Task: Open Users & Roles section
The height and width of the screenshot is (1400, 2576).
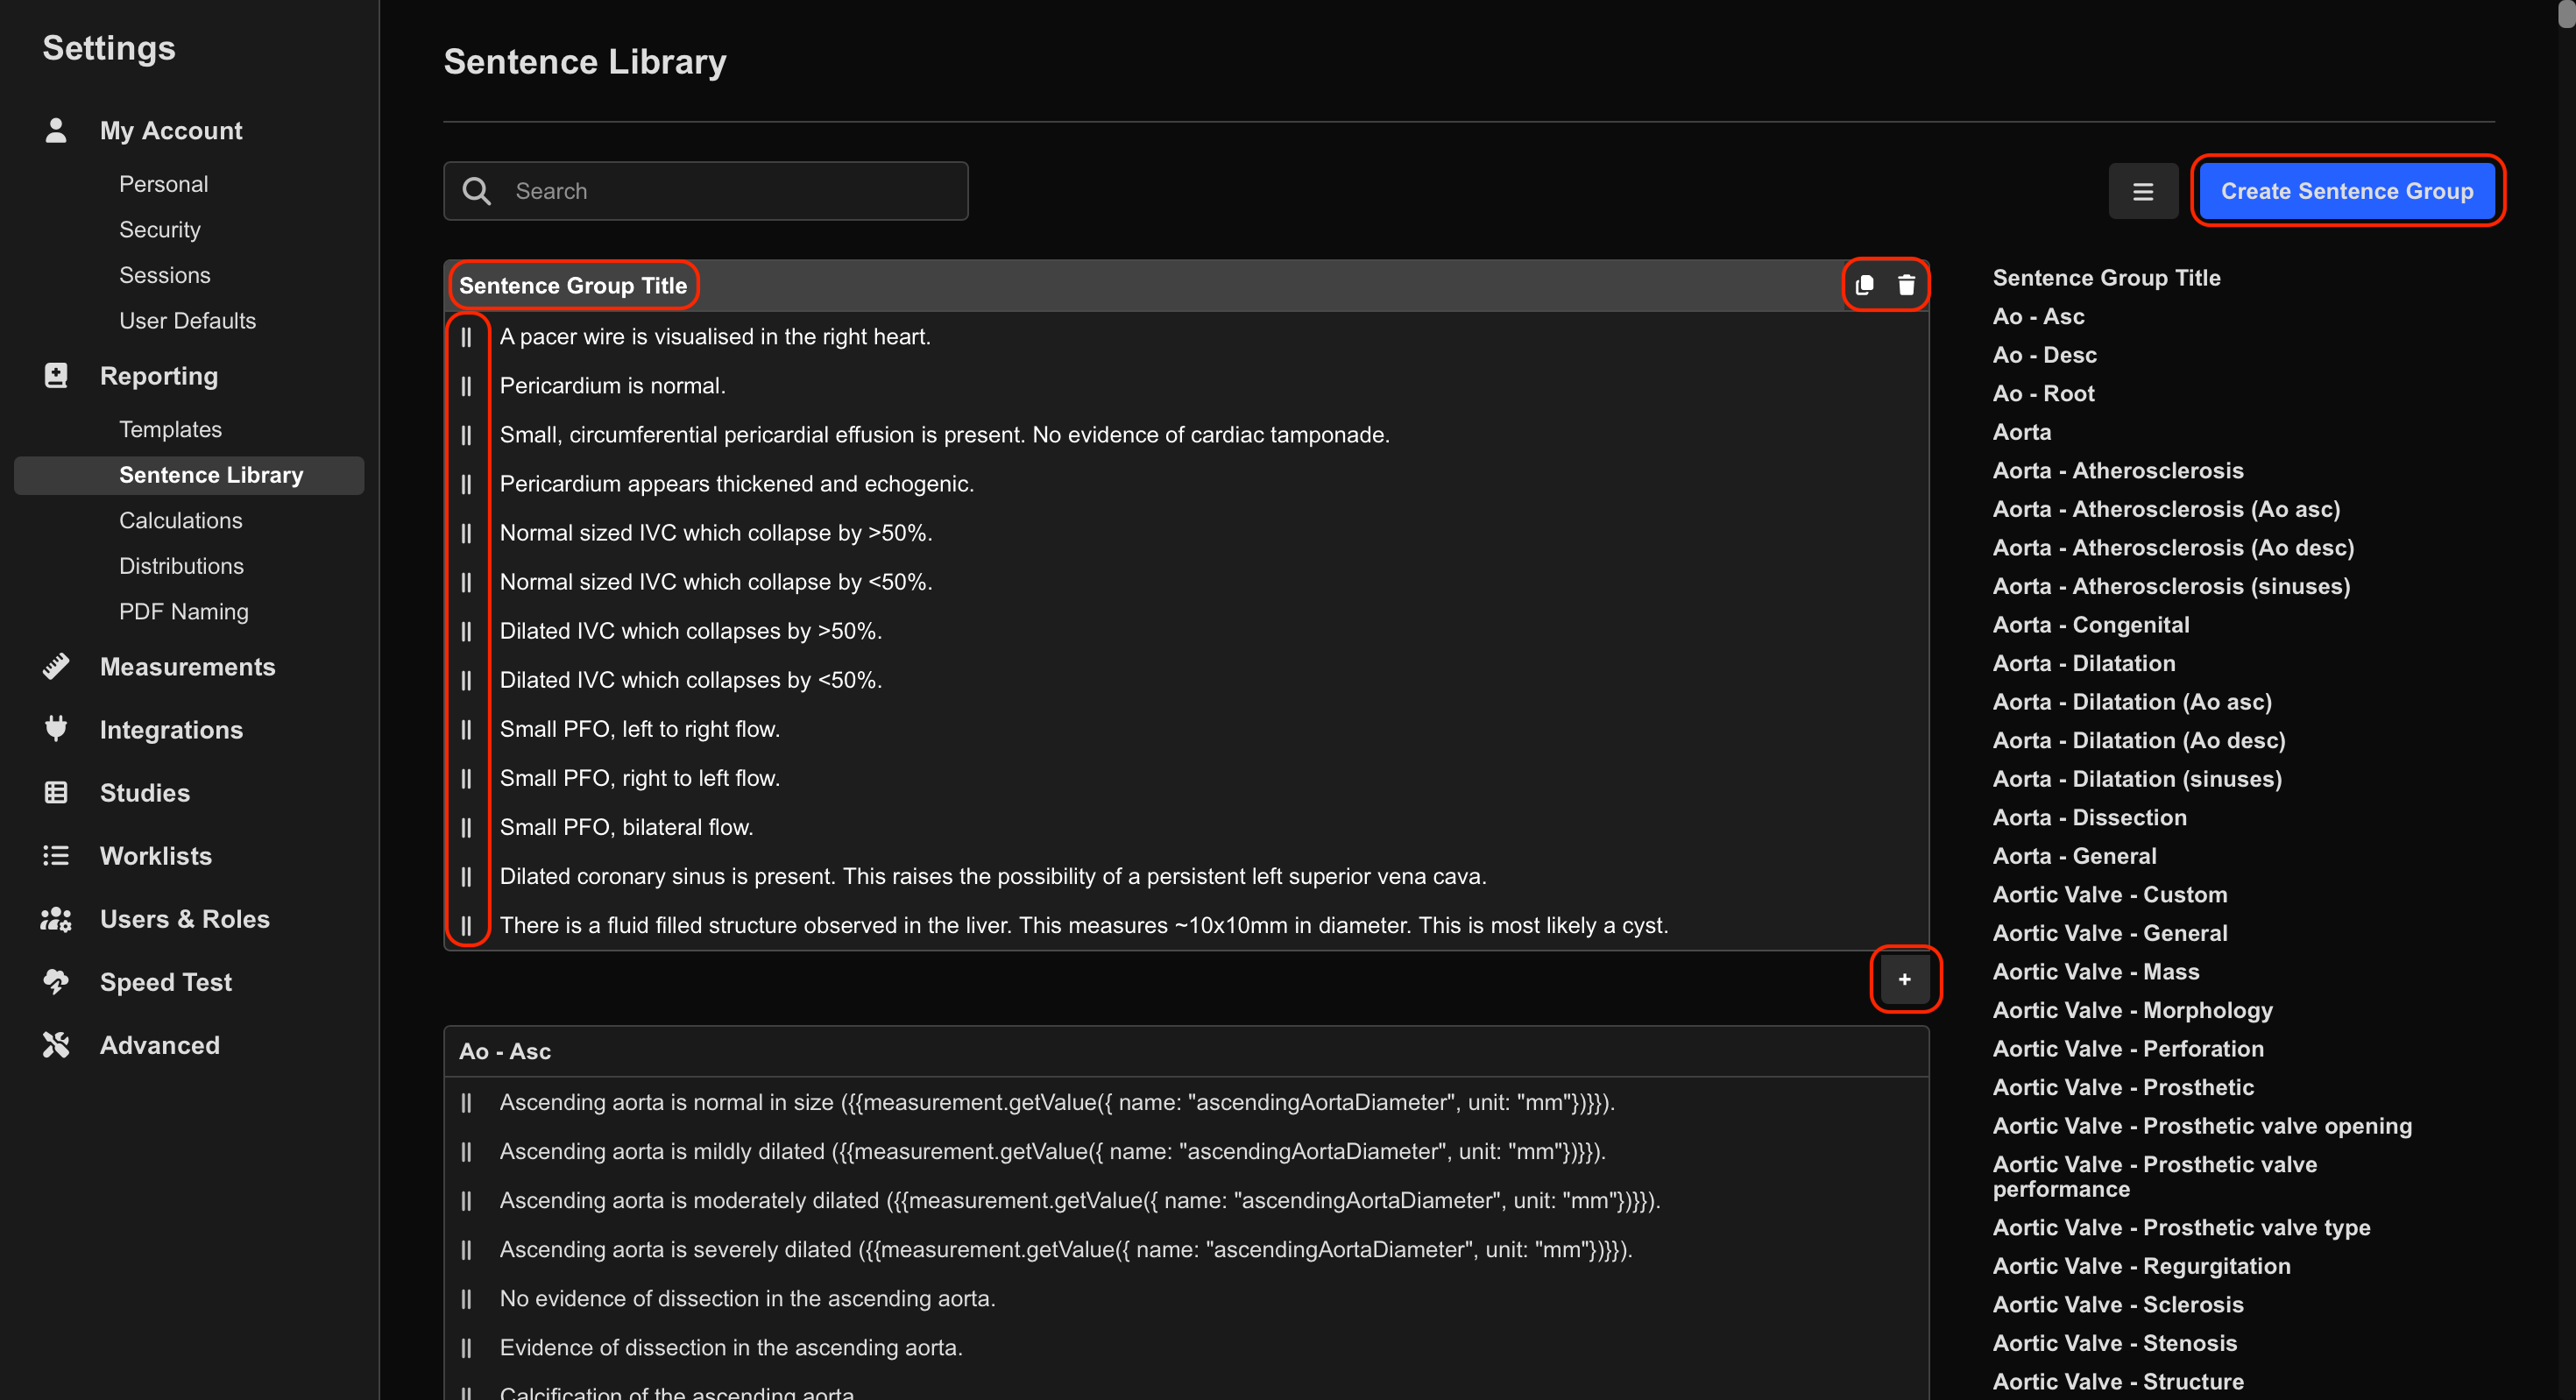Action: click(x=184, y=919)
